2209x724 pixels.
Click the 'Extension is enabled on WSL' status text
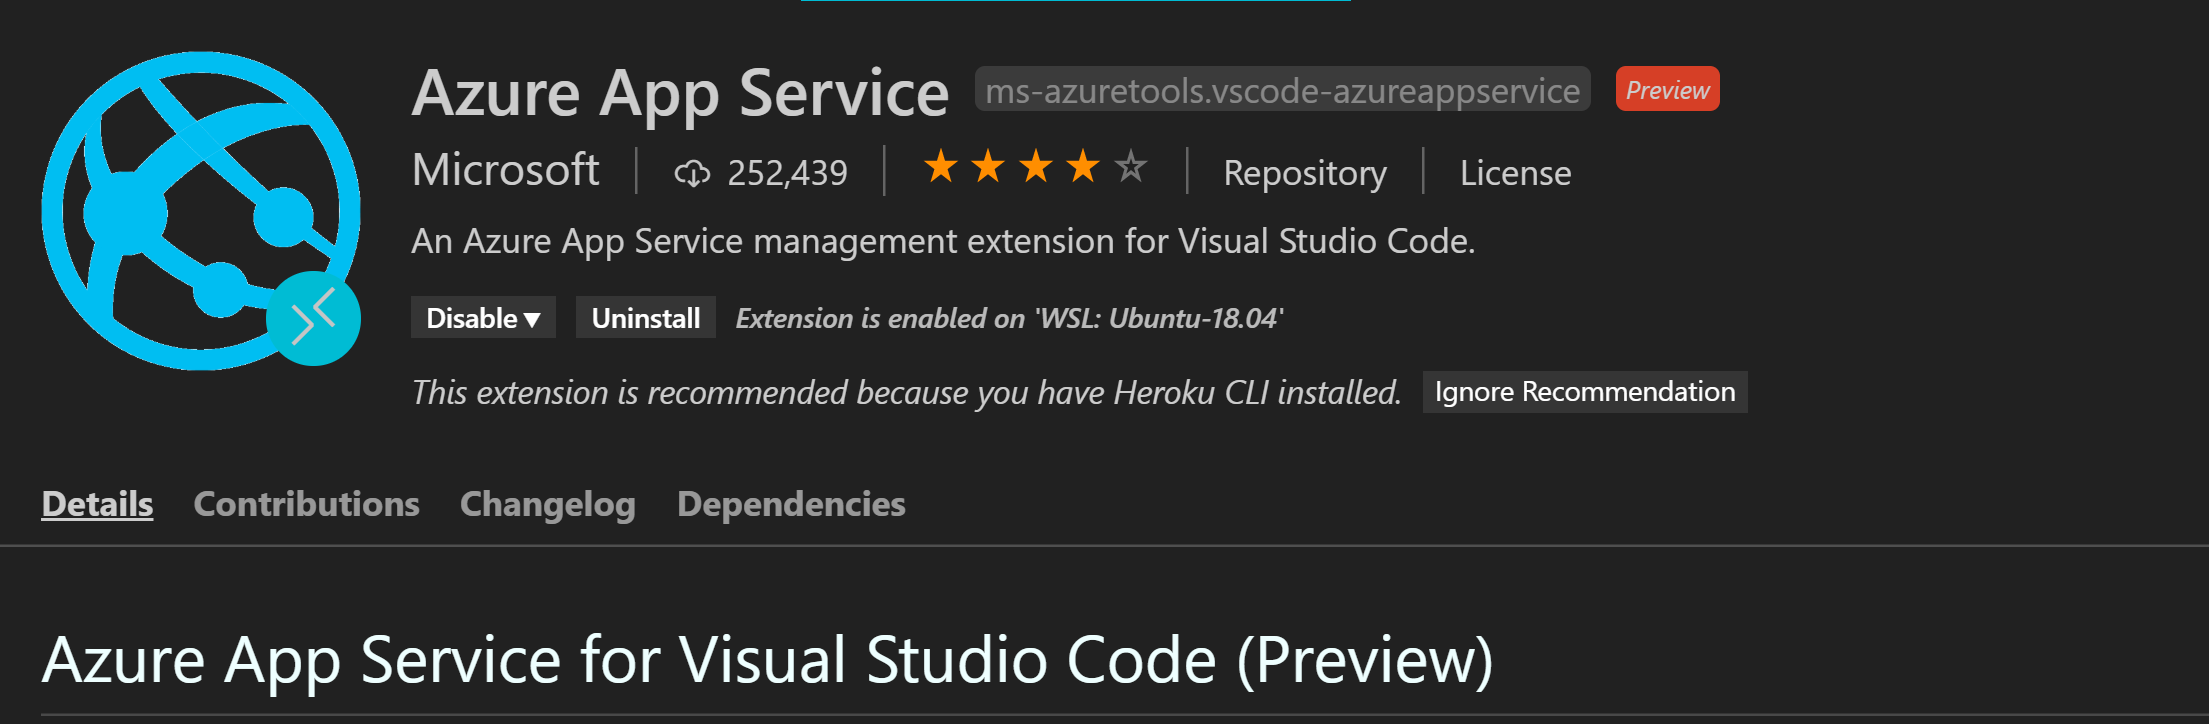[1009, 318]
